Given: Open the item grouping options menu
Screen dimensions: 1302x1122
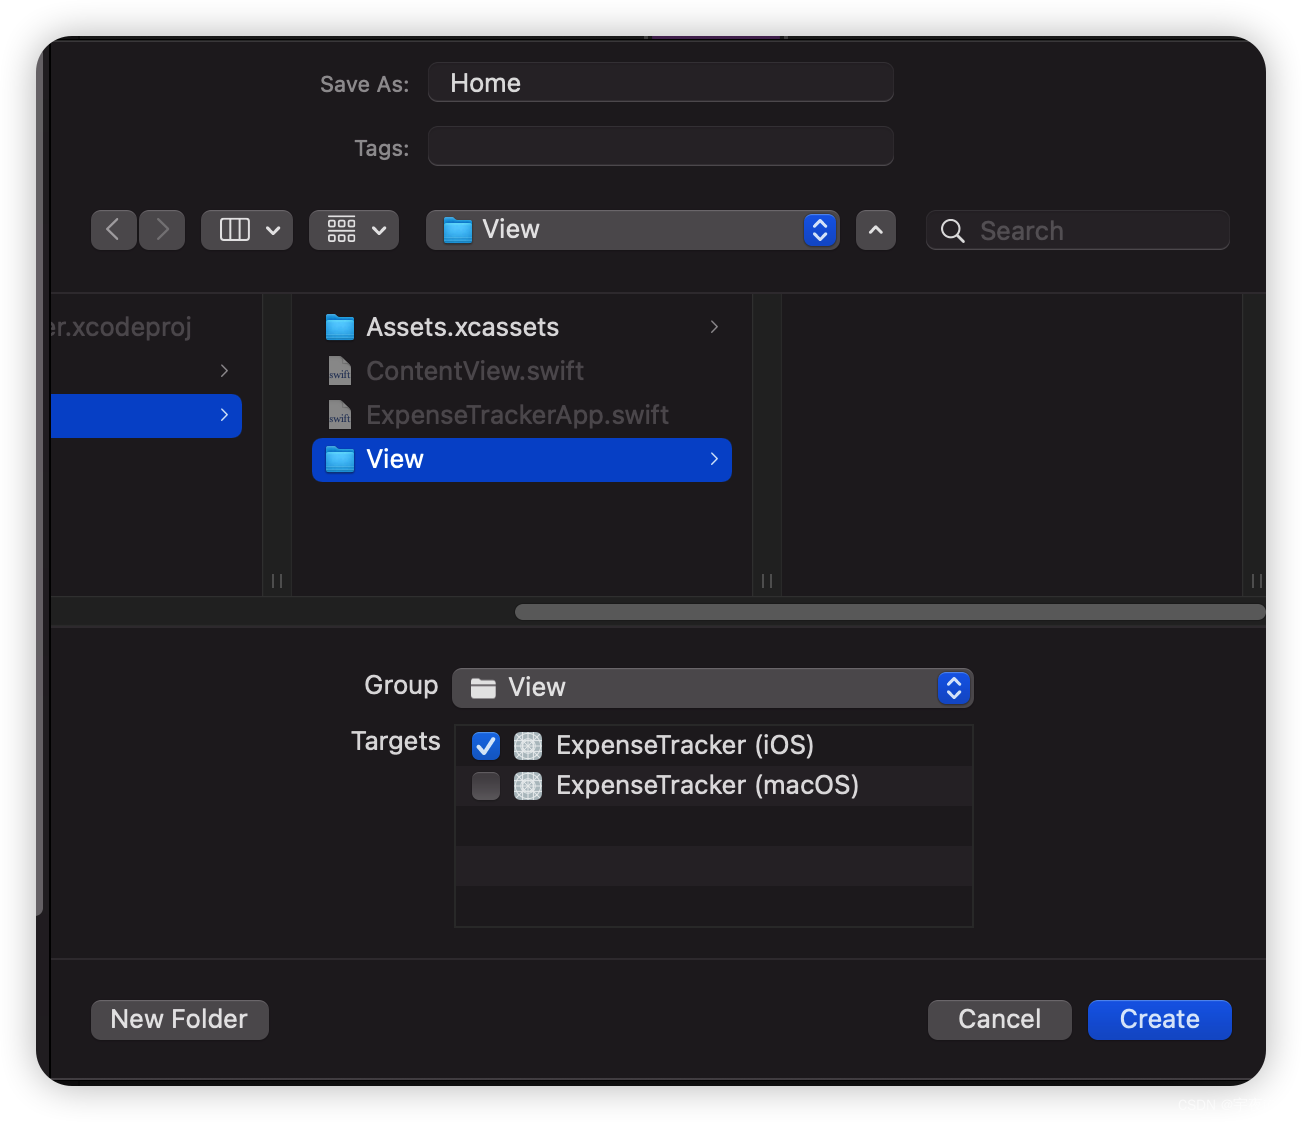Looking at the screenshot, I should (x=354, y=230).
